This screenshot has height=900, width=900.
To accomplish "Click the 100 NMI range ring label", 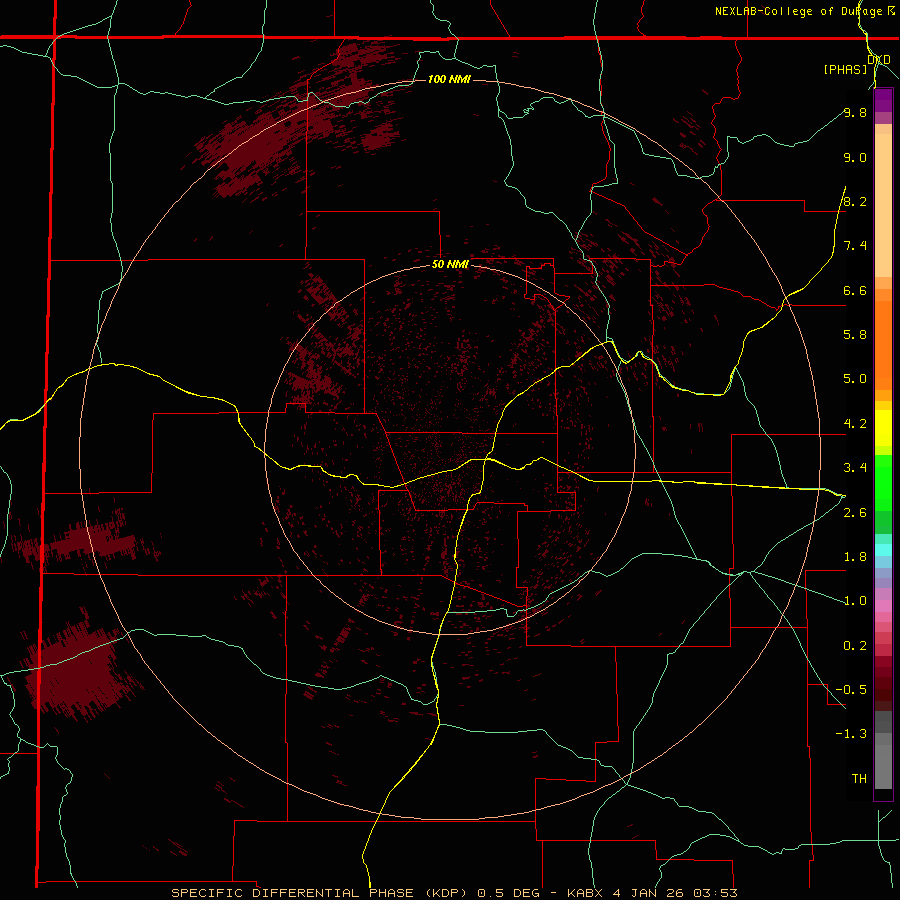I will click(x=449, y=79).
